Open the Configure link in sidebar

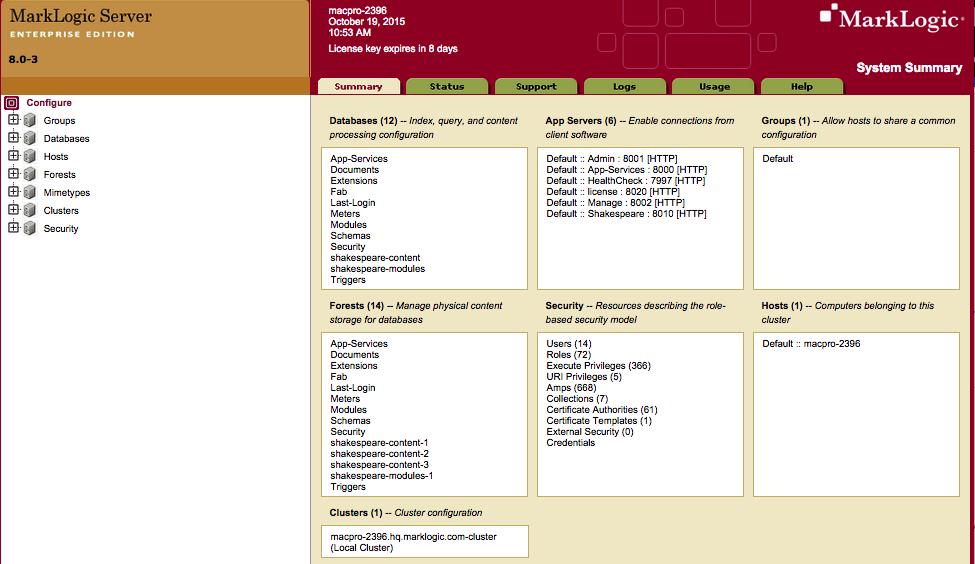pos(49,103)
